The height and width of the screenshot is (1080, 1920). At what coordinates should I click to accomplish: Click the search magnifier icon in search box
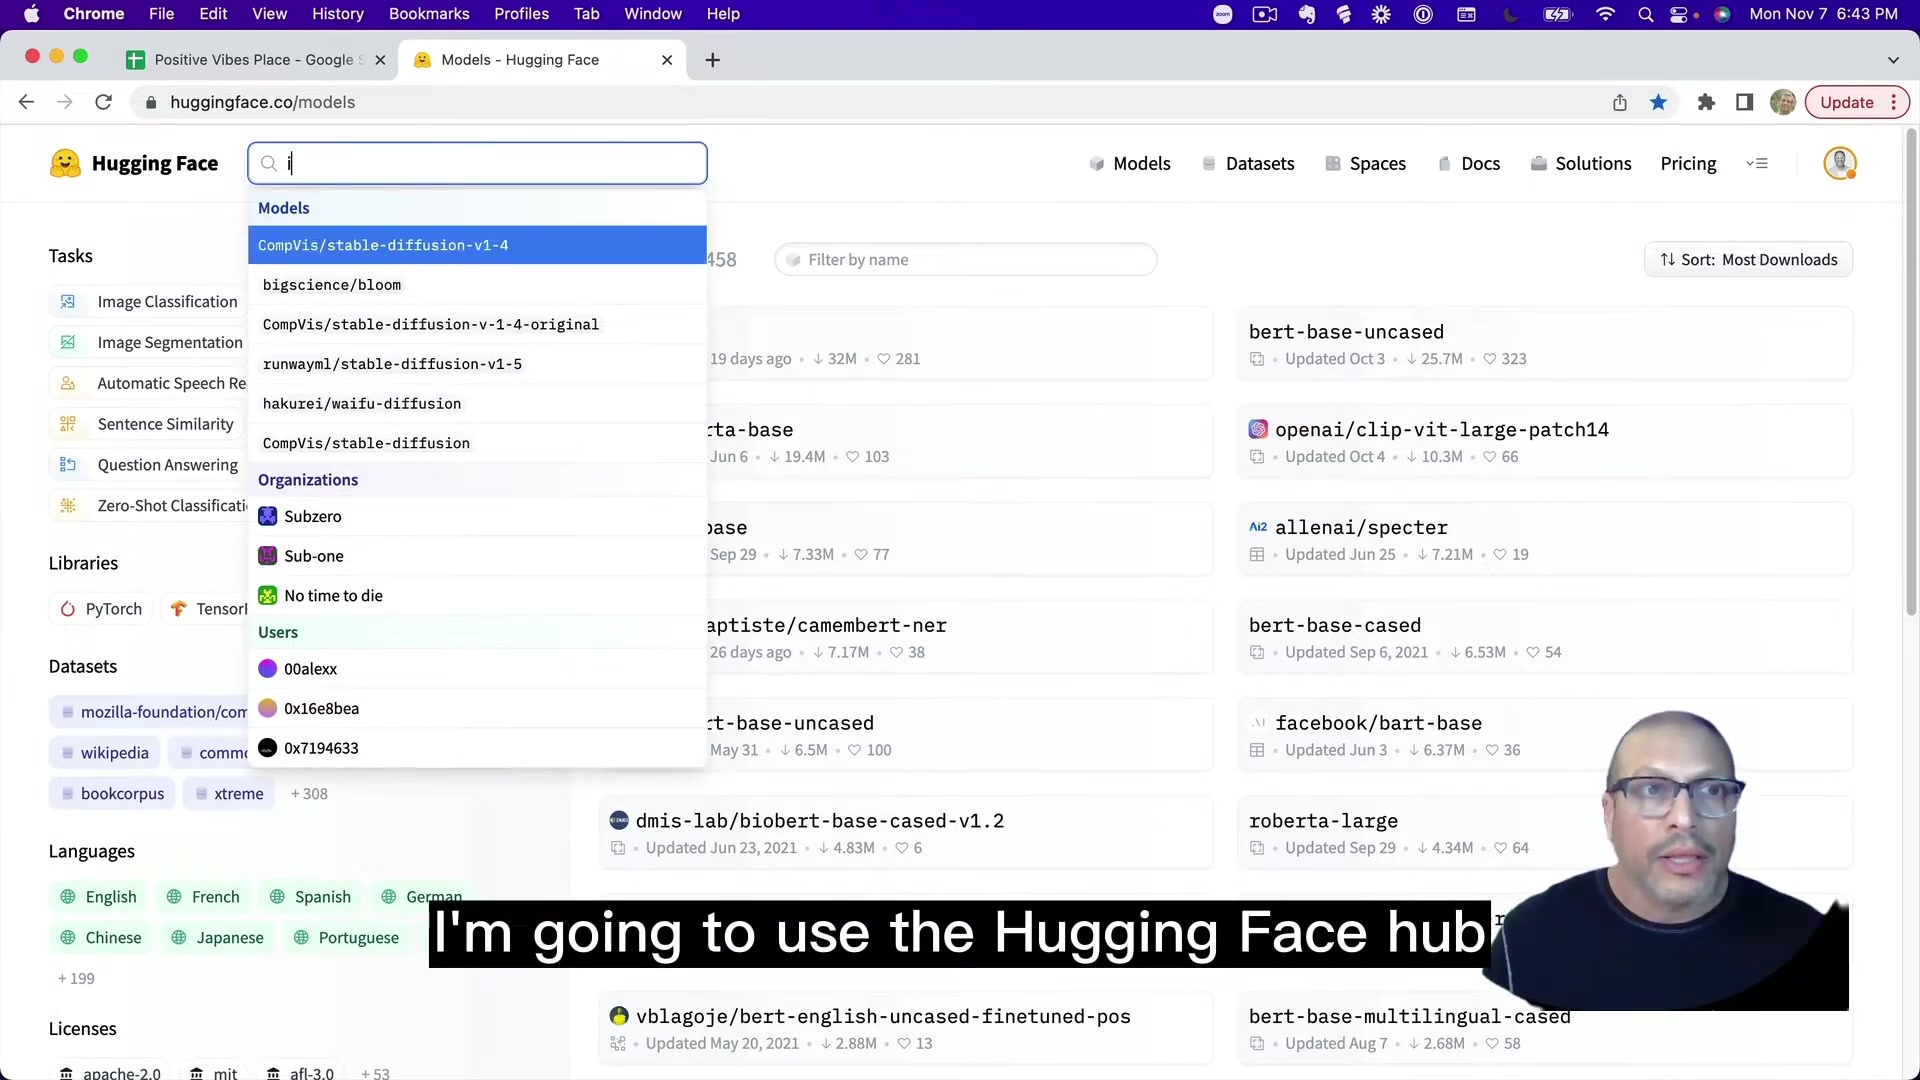click(268, 163)
